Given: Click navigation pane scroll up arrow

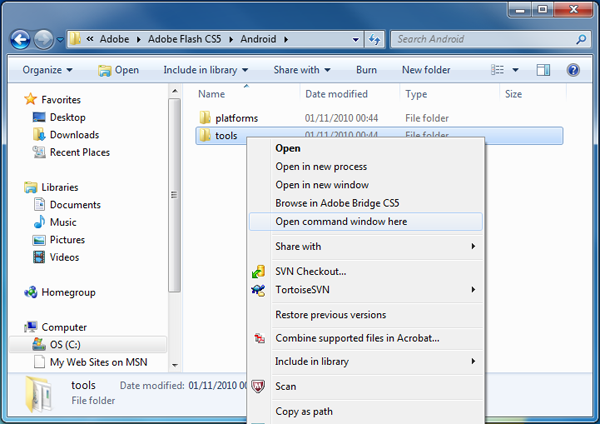Looking at the screenshot, I should click(175, 91).
